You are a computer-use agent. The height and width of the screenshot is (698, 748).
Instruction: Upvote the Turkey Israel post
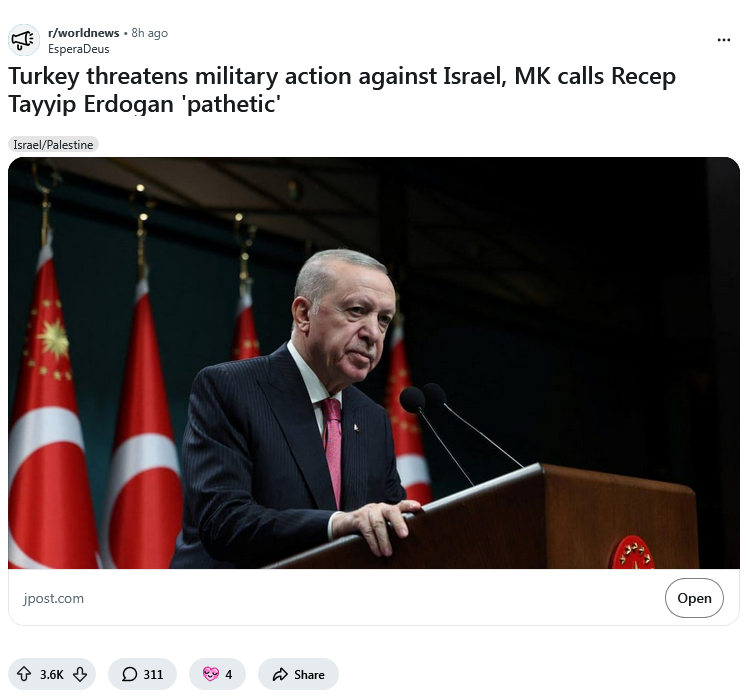click(x=24, y=674)
